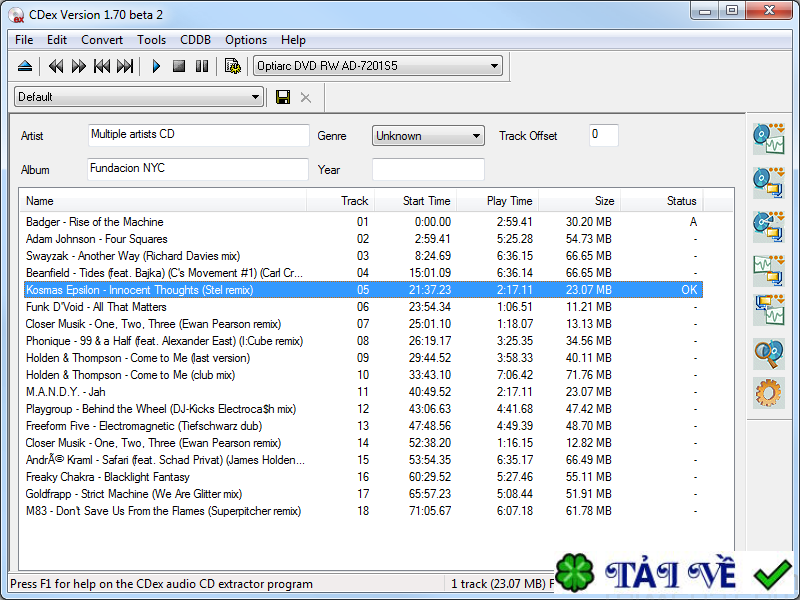The image size is (800, 600).
Task: Click Extract CD tracks to WAV icon
Action: (x=768, y=137)
